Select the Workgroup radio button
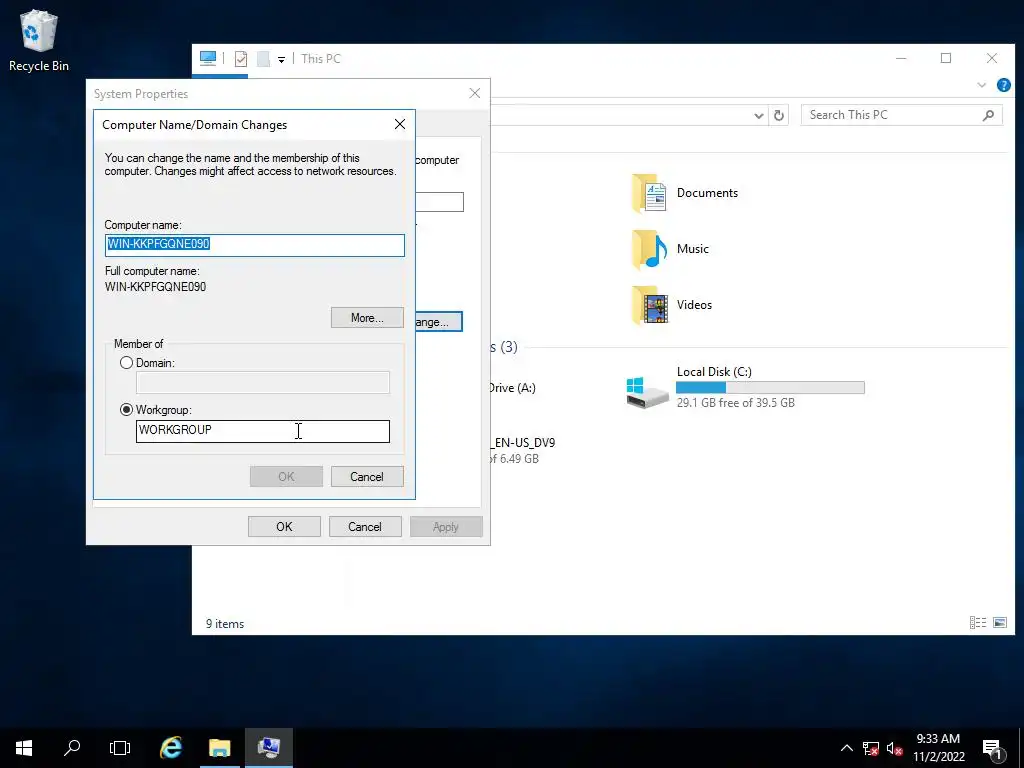 click(127, 410)
